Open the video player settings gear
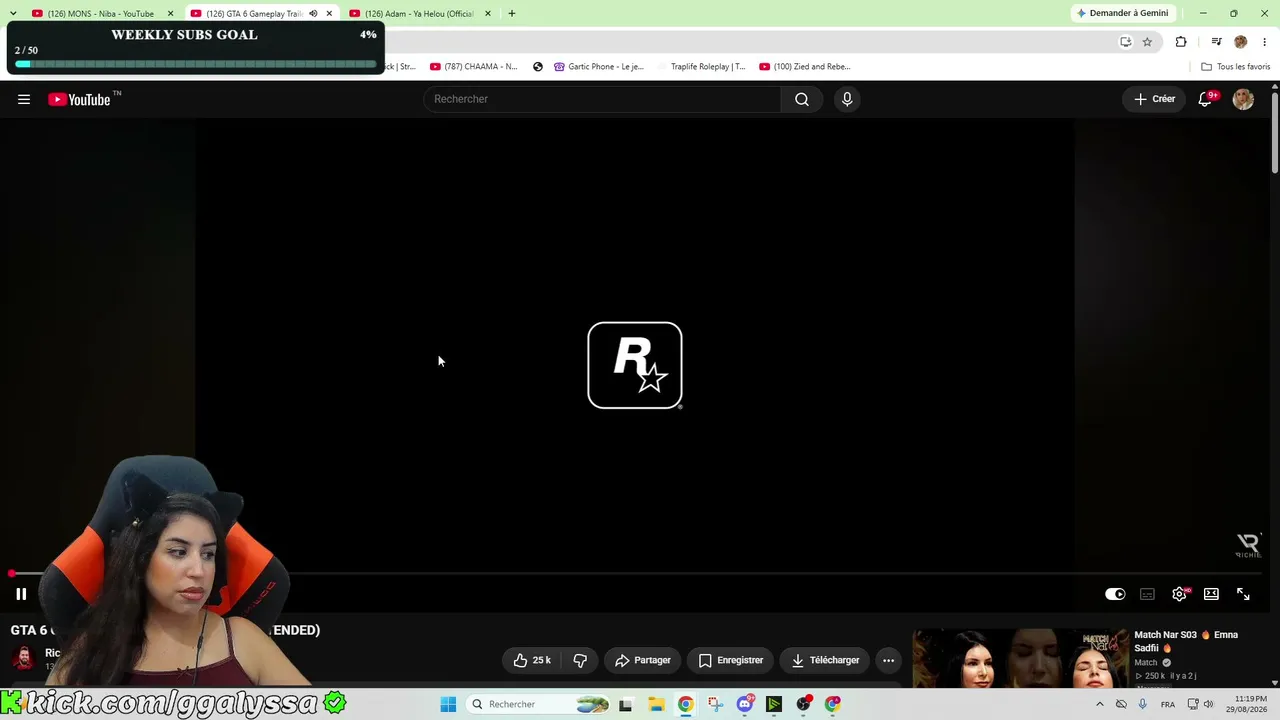This screenshot has height=720, width=1280. point(1180,594)
